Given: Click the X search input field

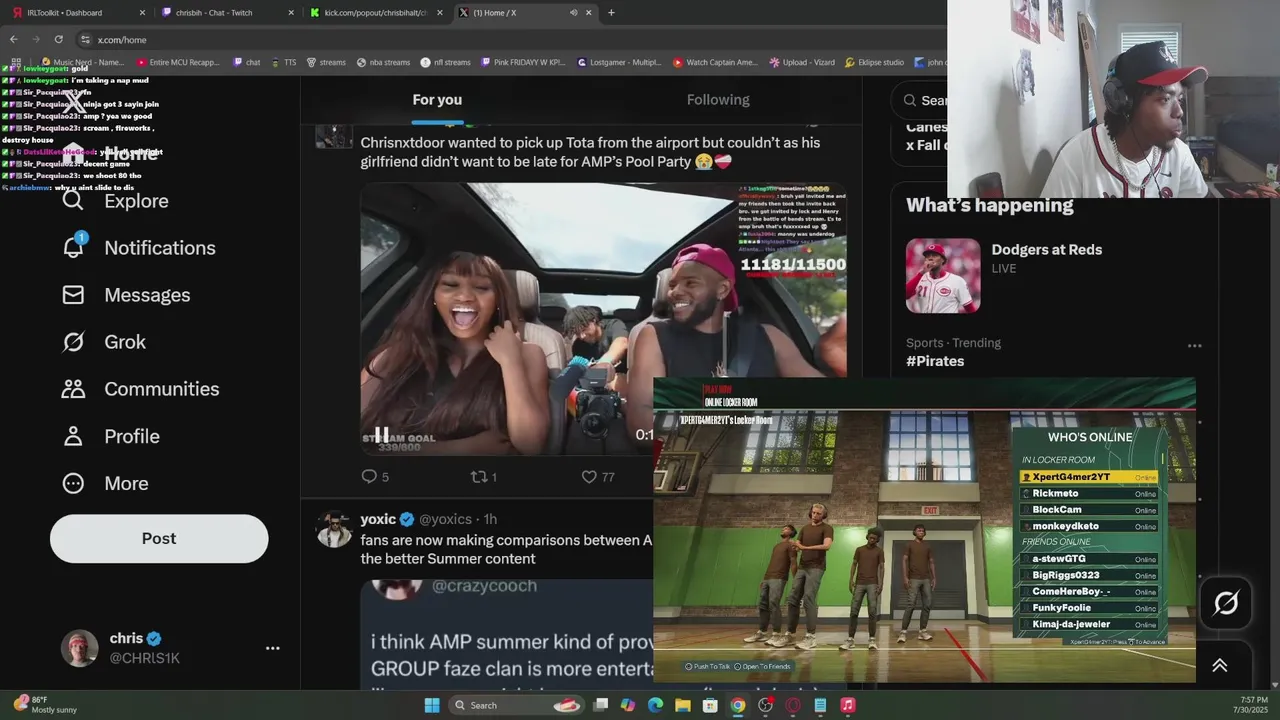Looking at the screenshot, I should tap(920, 100).
